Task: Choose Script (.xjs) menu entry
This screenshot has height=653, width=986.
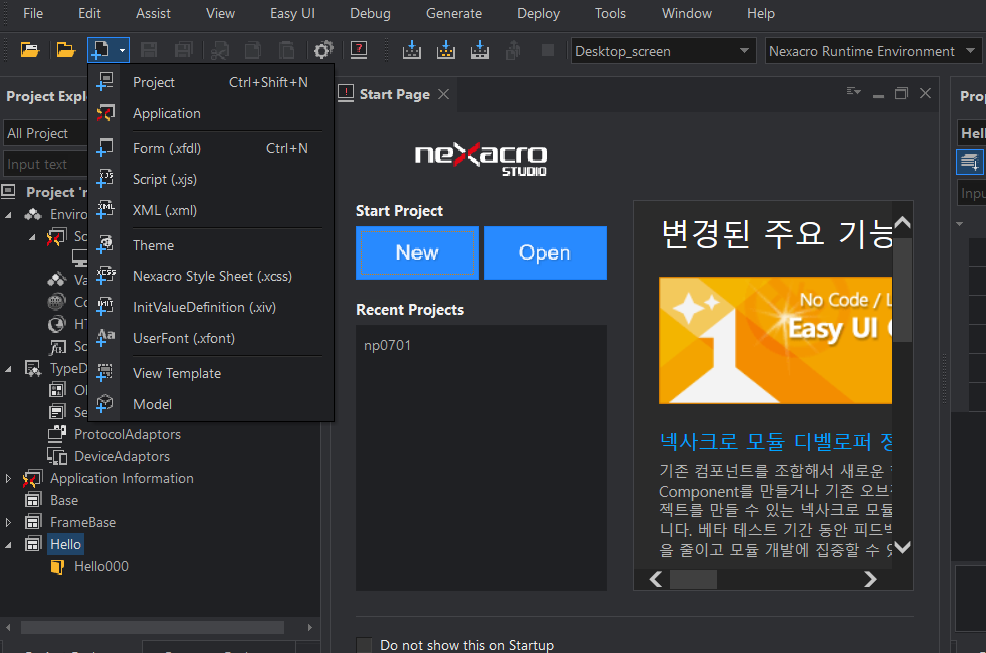Action: click(x=211, y=179)
